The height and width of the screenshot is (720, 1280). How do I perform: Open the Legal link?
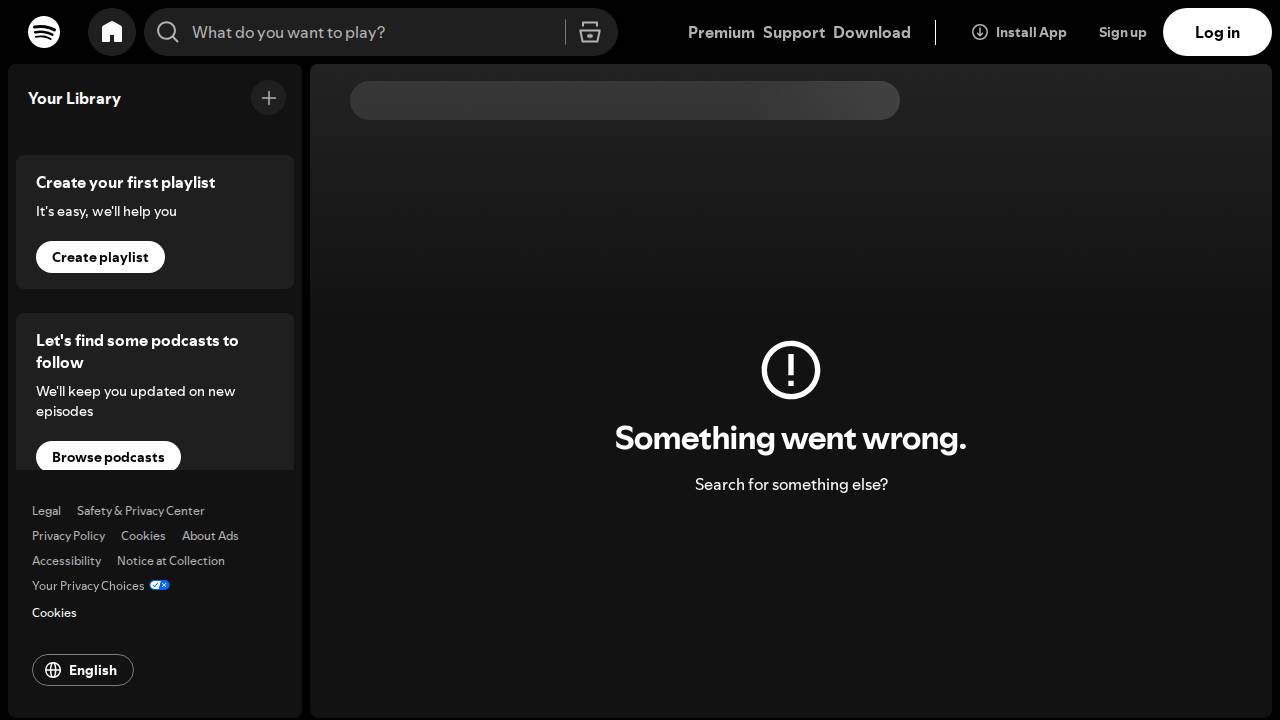pyautogui.click(x=46, y=511)
